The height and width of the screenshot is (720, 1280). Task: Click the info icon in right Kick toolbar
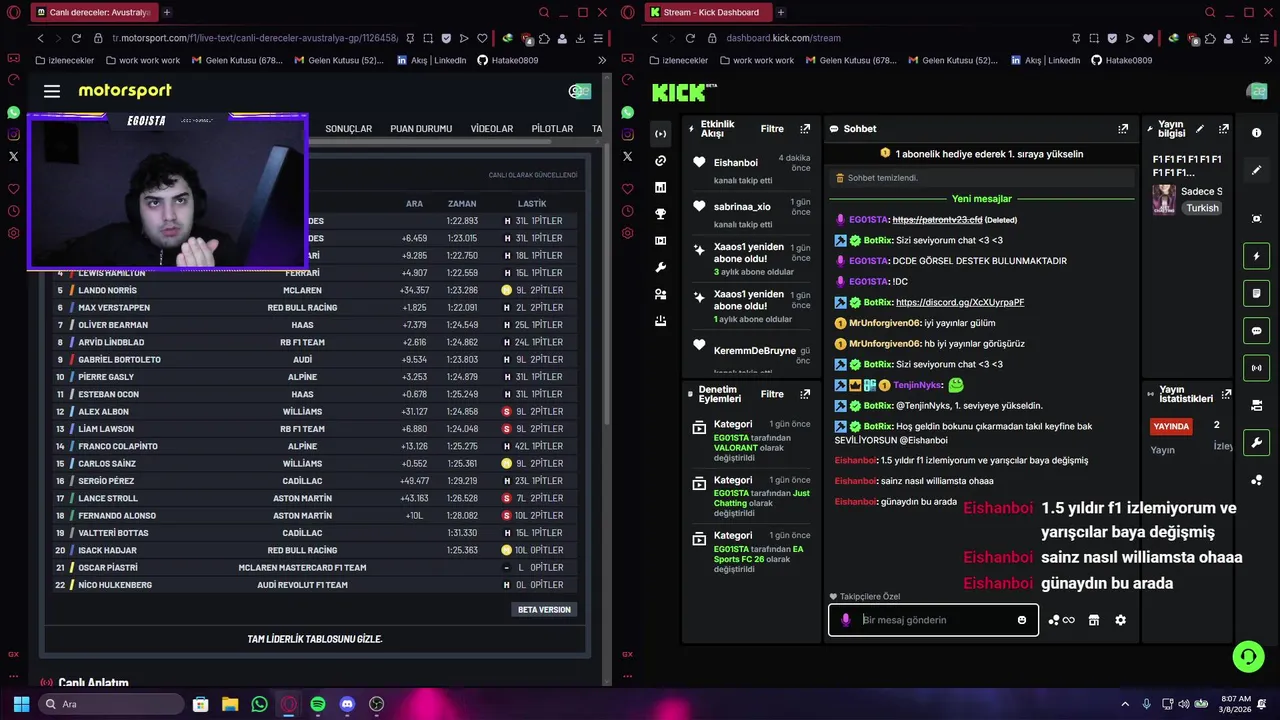pyautogui.click(x=1257, y=133)
